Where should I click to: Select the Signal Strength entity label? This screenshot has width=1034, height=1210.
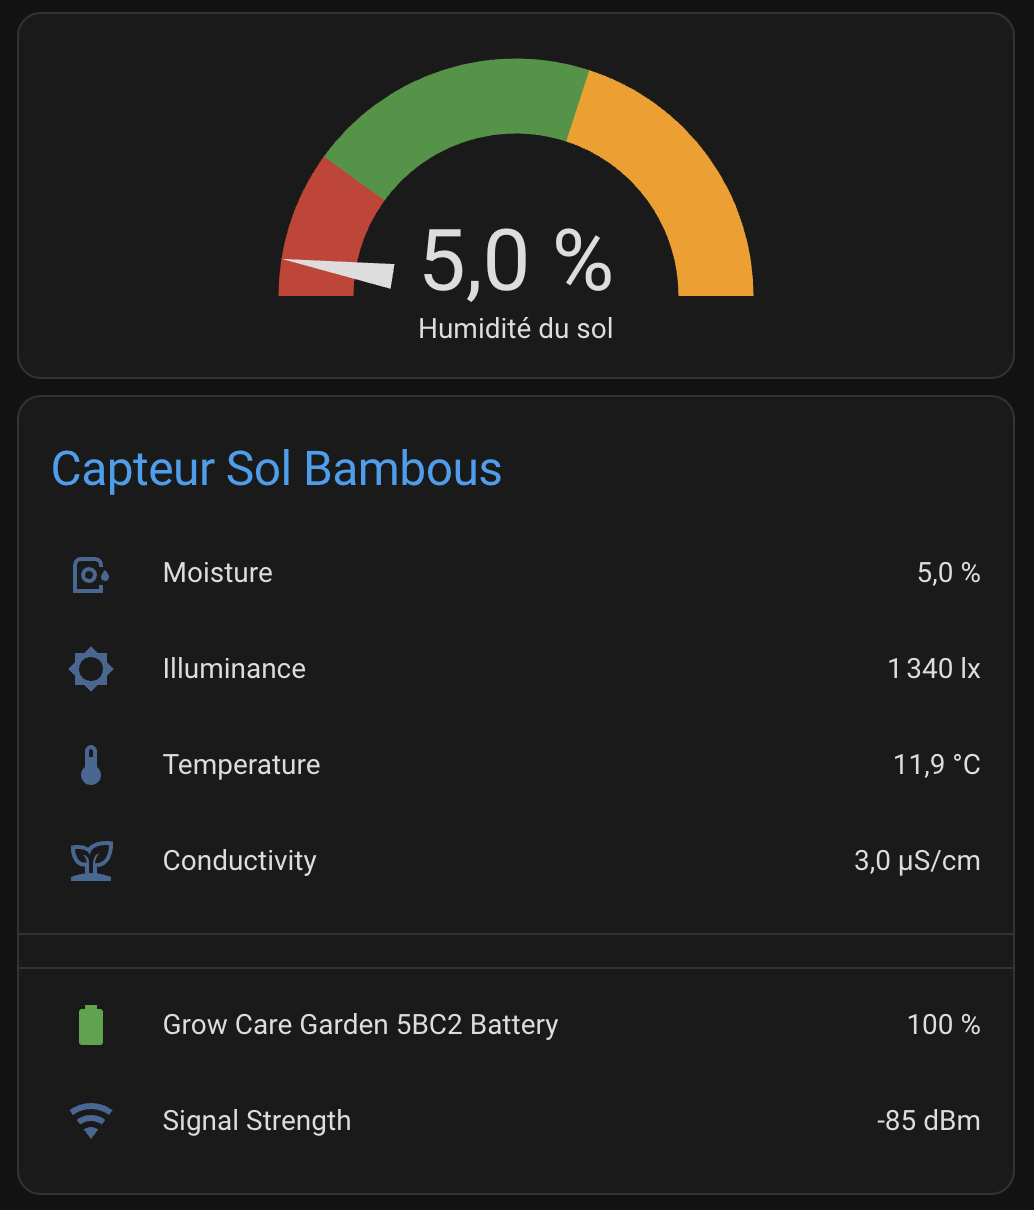pos(257,1121)
